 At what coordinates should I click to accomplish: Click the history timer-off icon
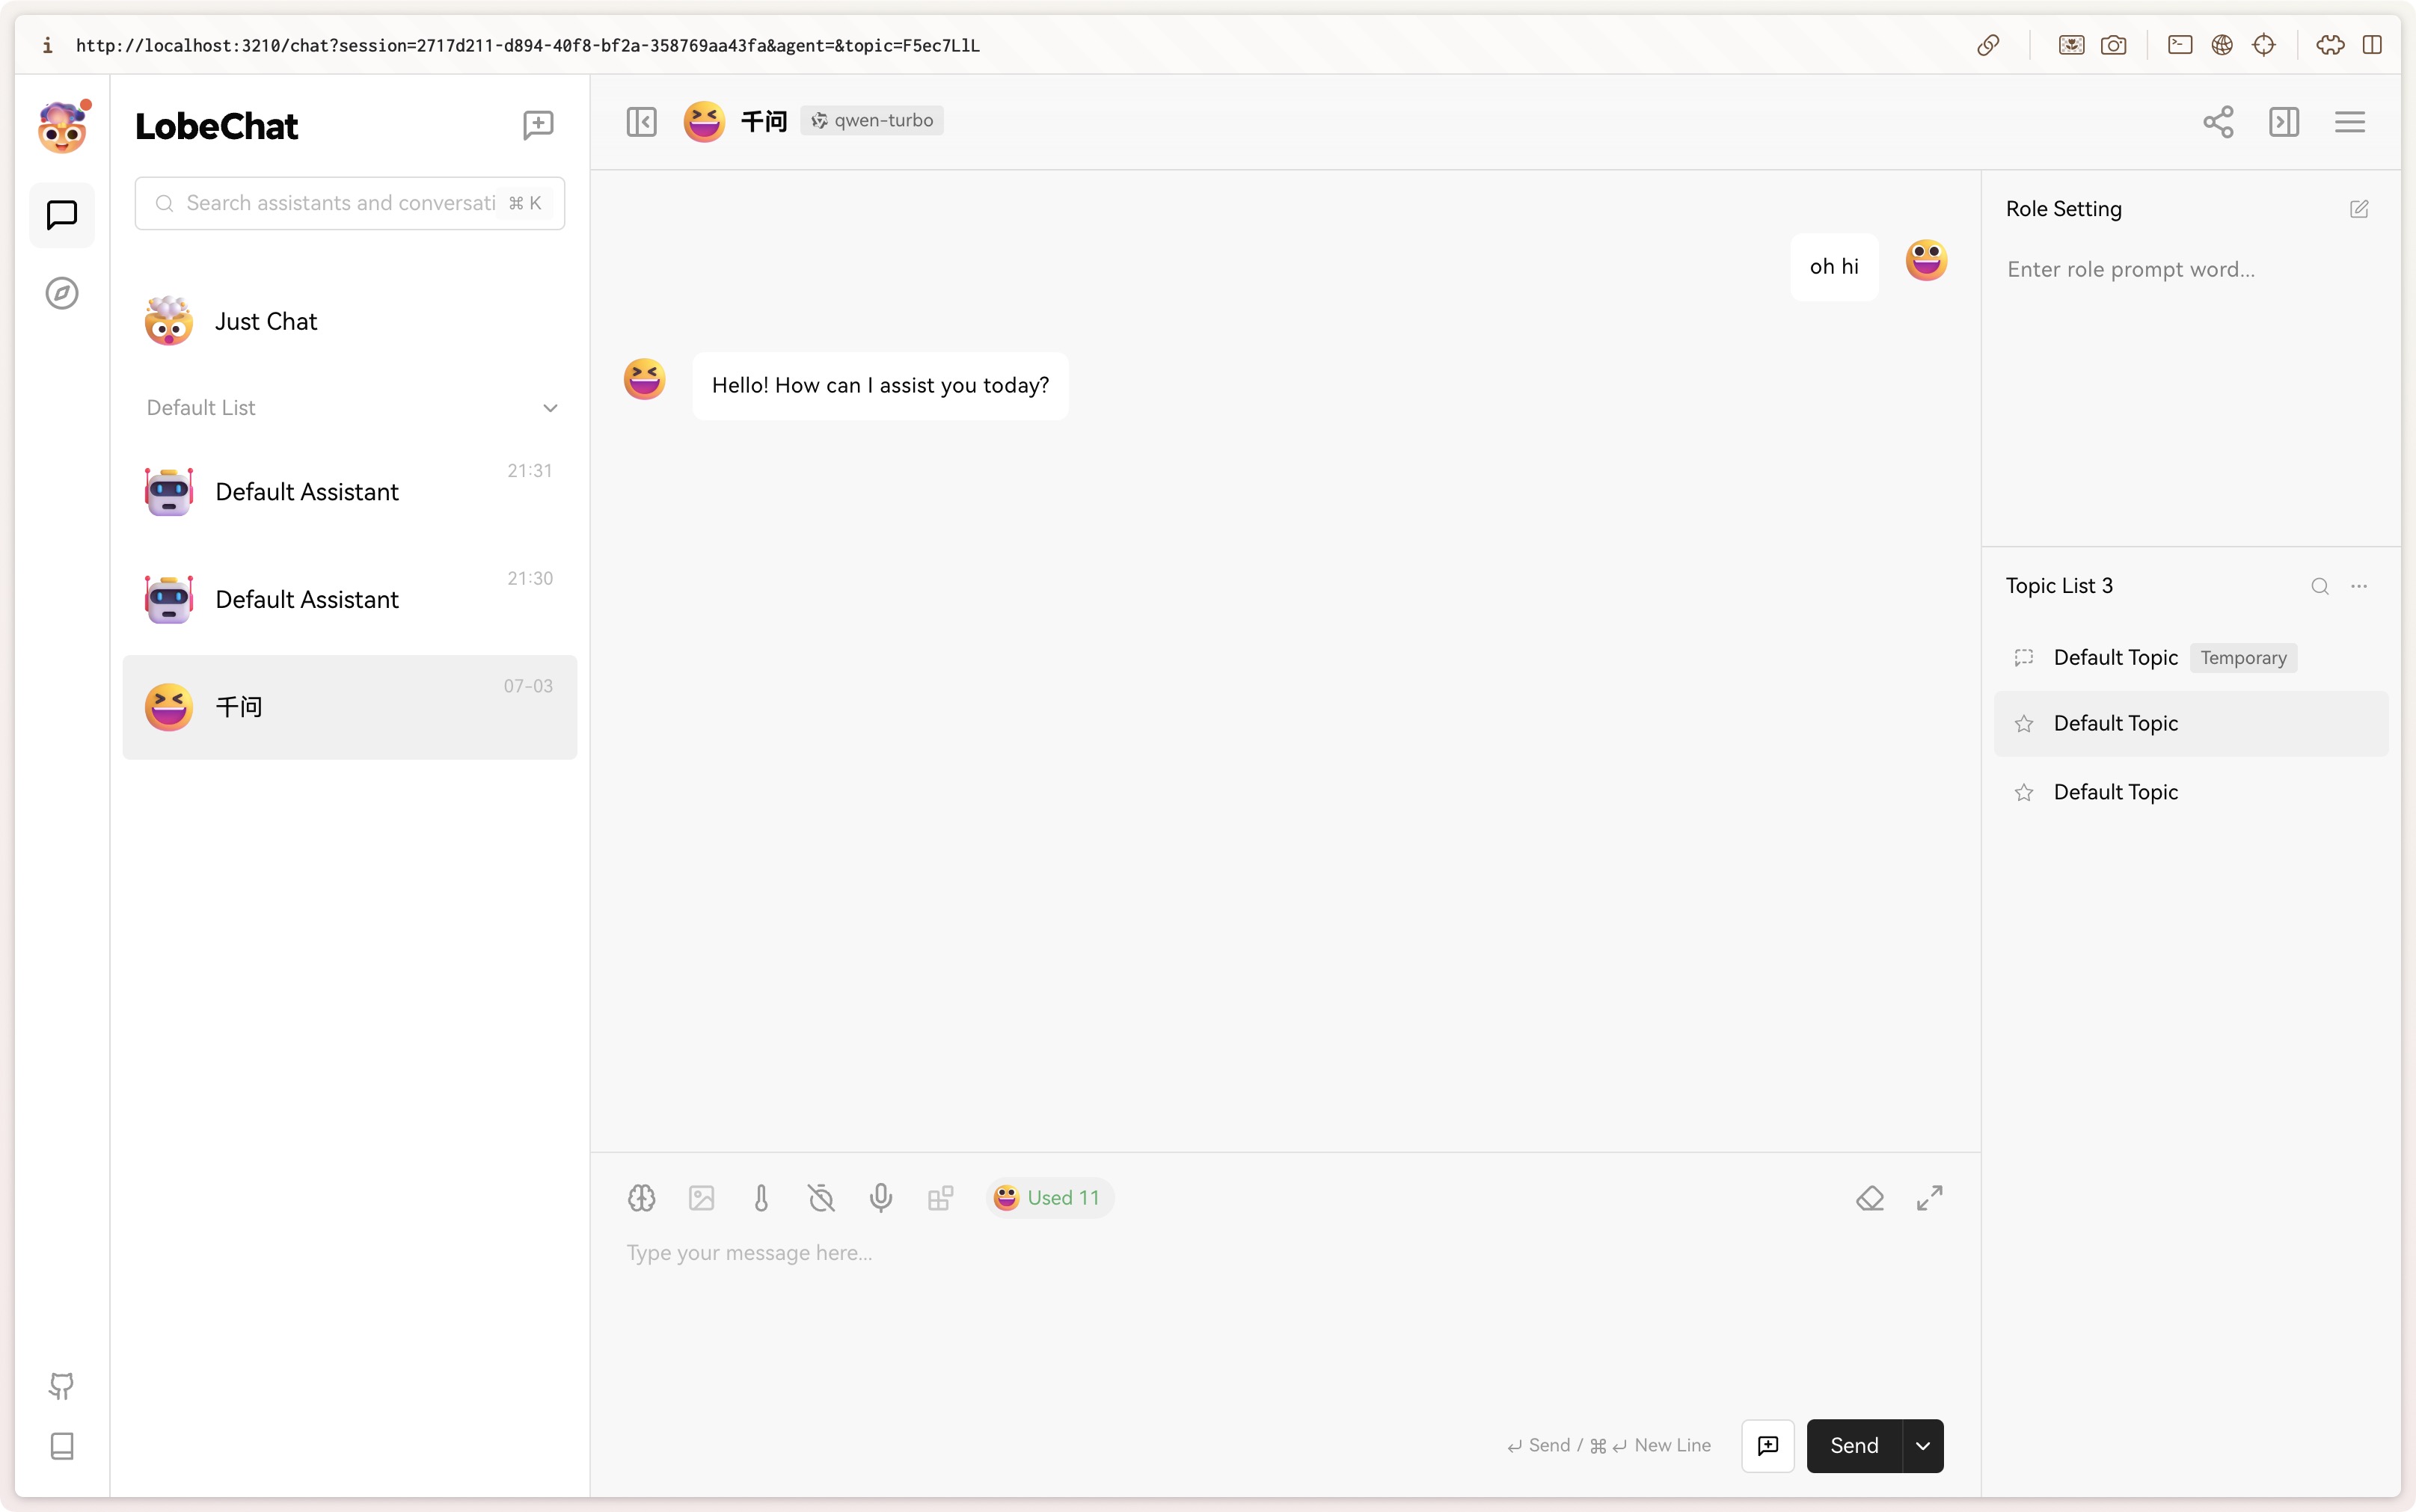click(x=821, y=1198)
